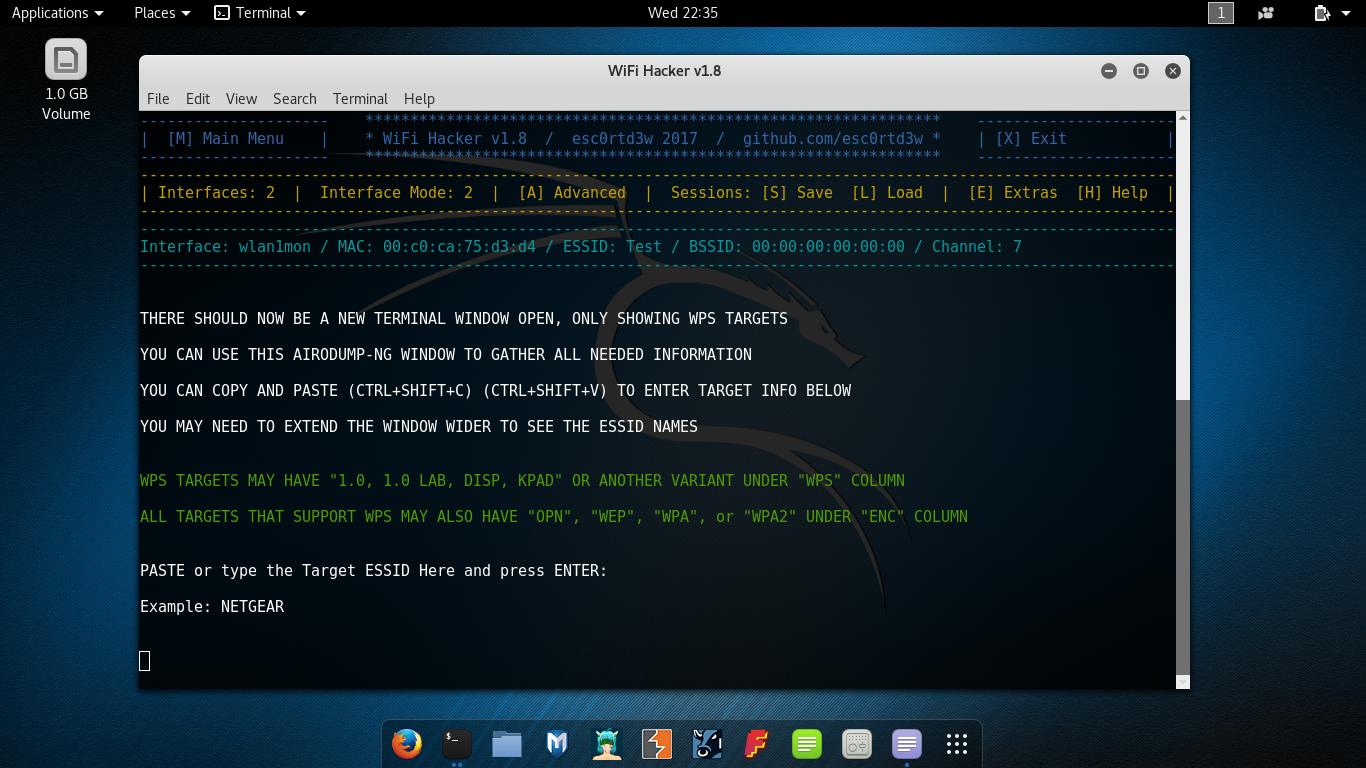Screen dimensions: 1366x768
Task: Minimize the WiFi Hacker window
Action: pos(1109,71)
